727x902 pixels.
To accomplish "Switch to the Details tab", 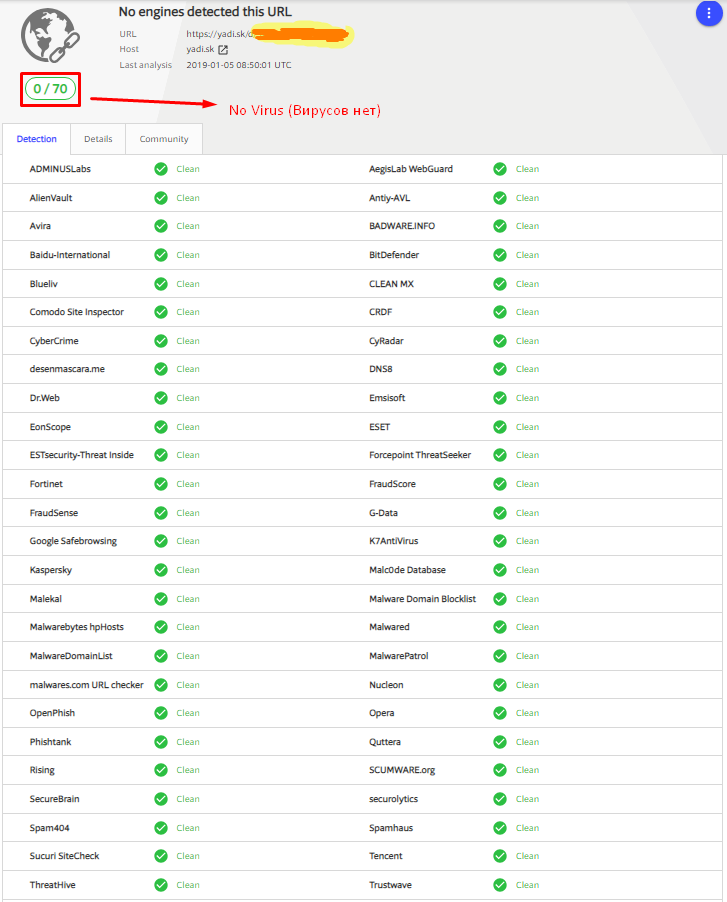I will click(98, 139).
